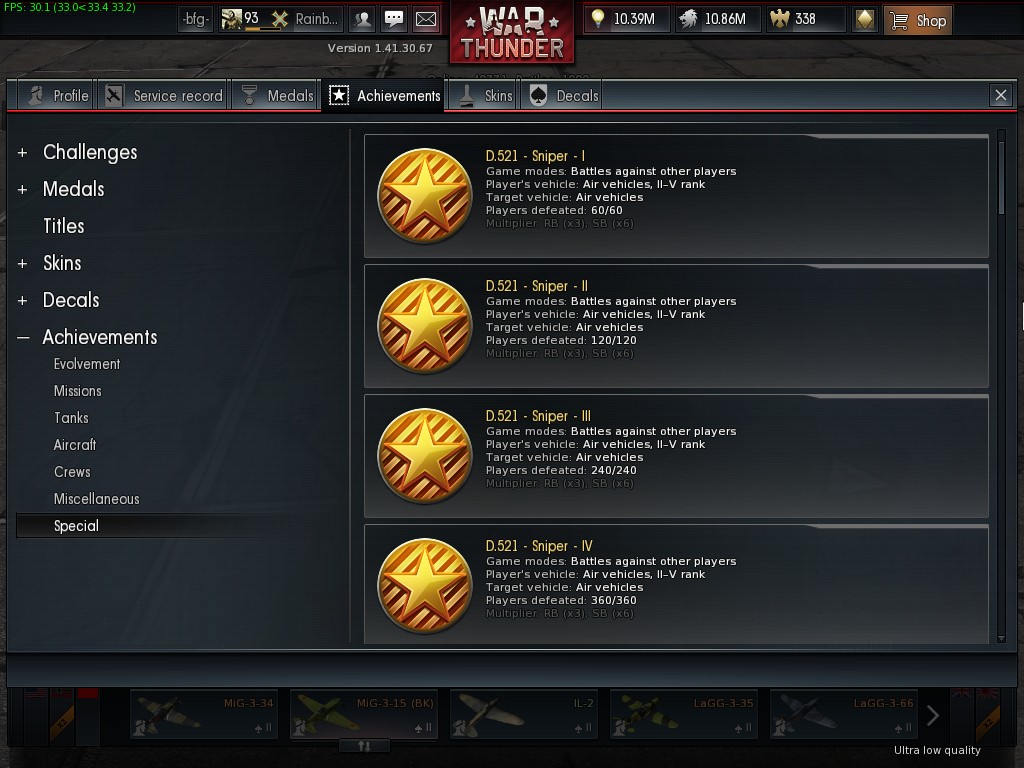Open the friends/contacts icon in top bar
Image resolution: width=1024 pixels, height=768 pixels.
(362, 19)
